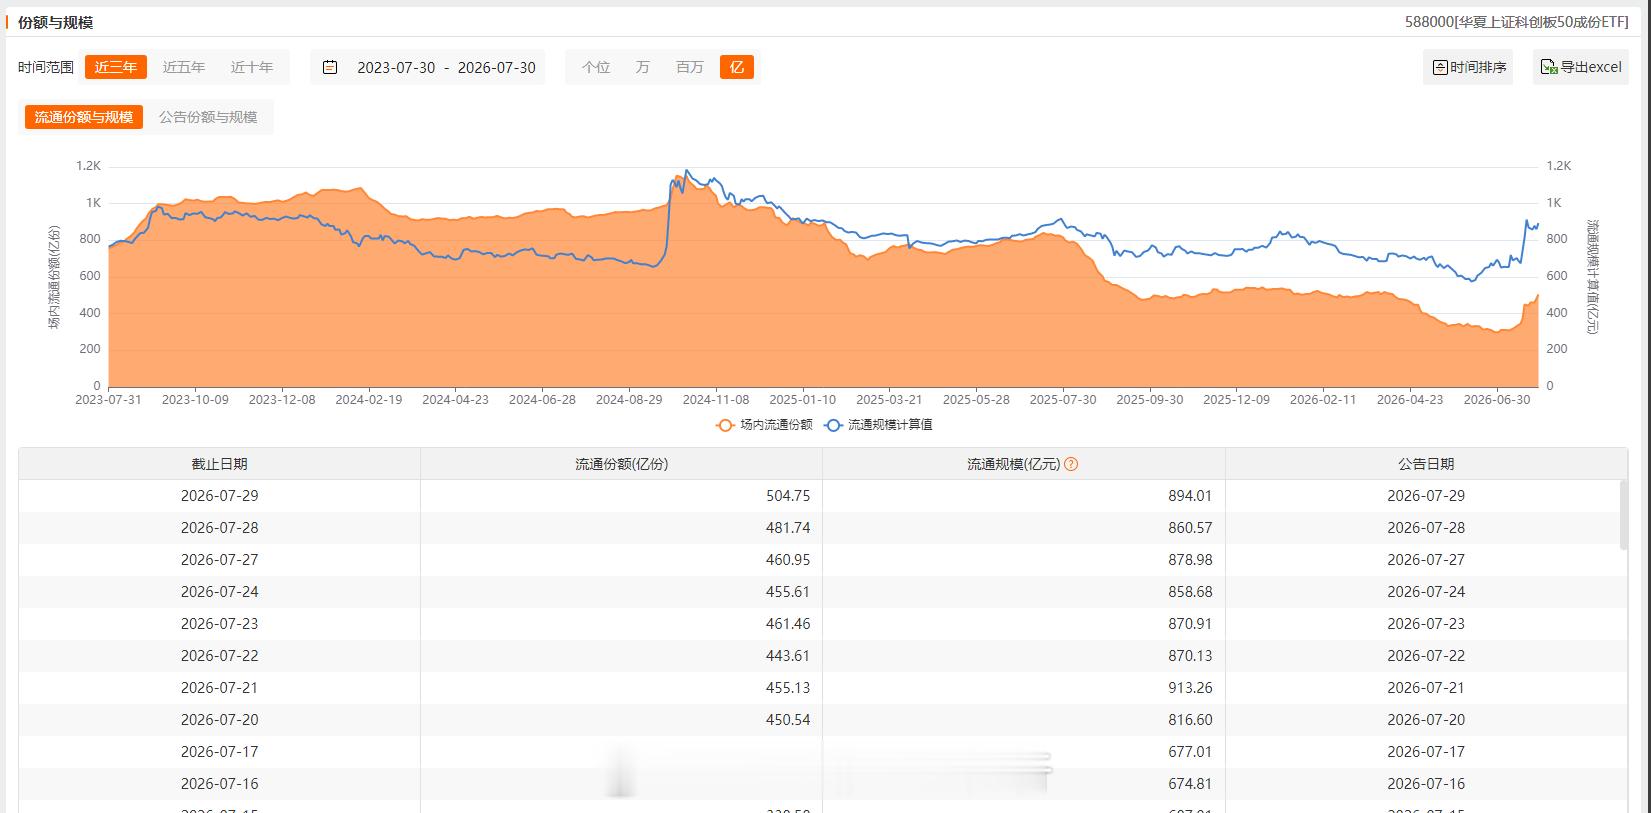Click start date 2023-07-30 field

click(396, 67)
